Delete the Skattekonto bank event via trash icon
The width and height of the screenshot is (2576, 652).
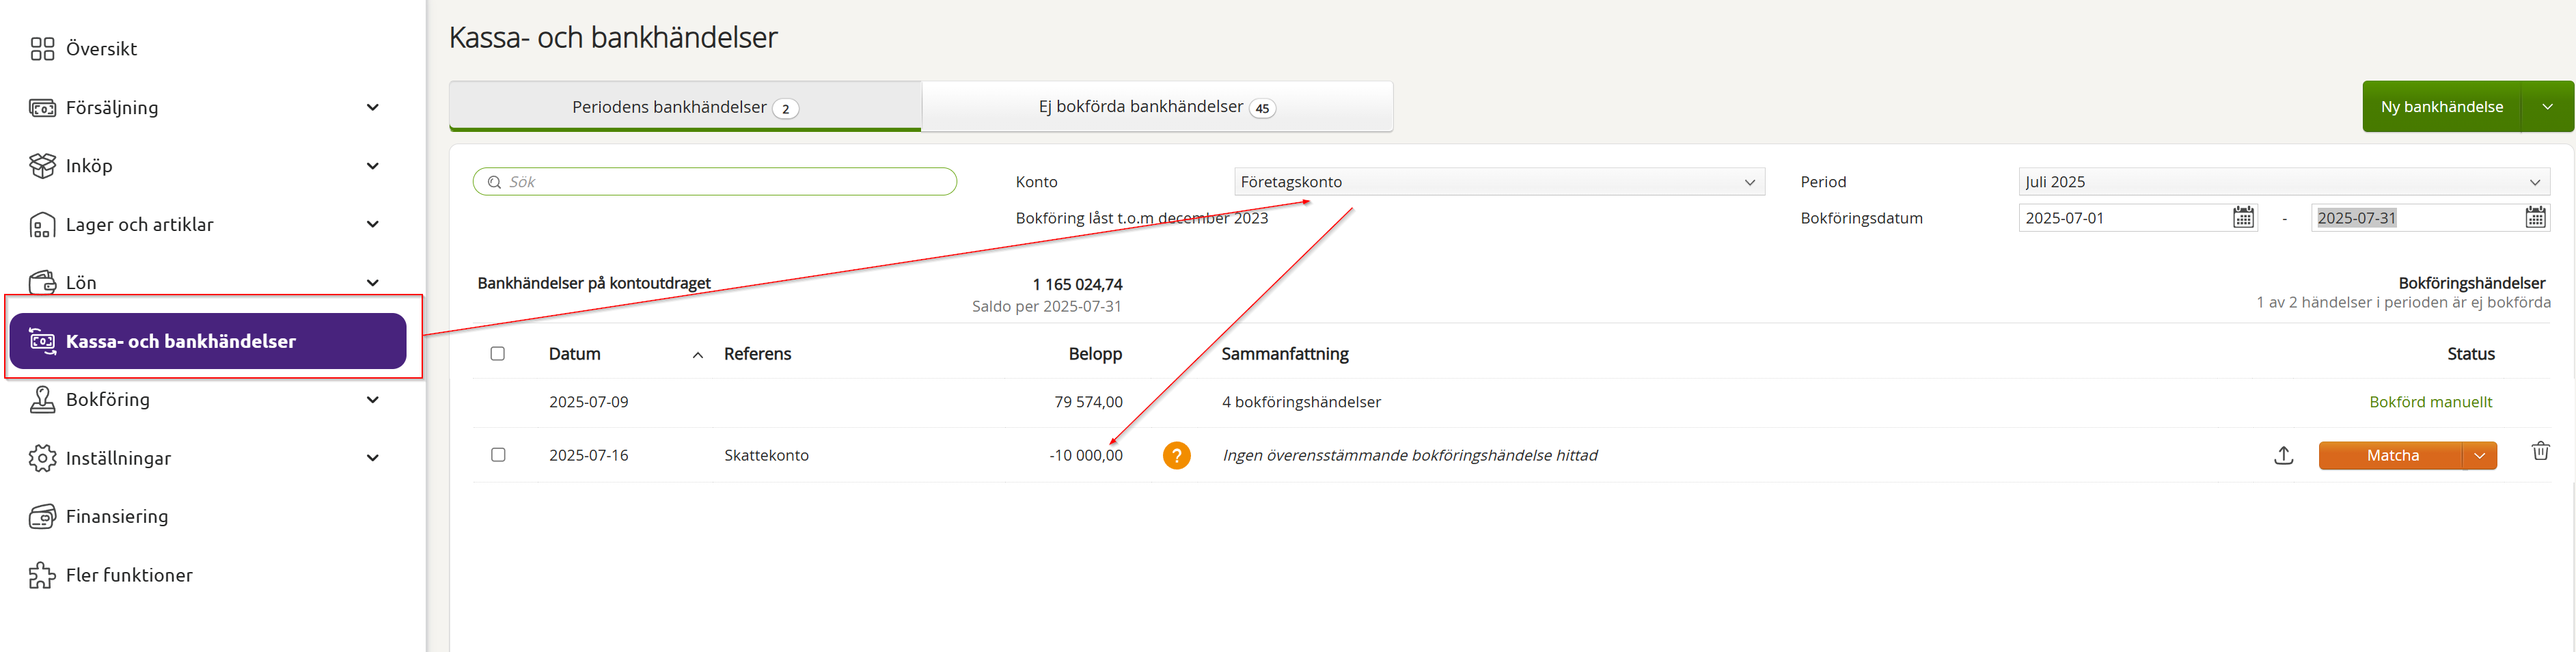[2539, 451]
